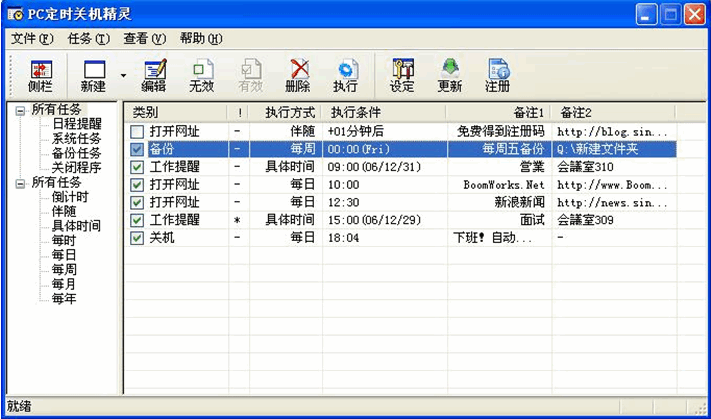Uncheck the 备份 task checkbox
Image resolution: width=711 pixels, height=419 pixels.
click(x=136, y=149)
